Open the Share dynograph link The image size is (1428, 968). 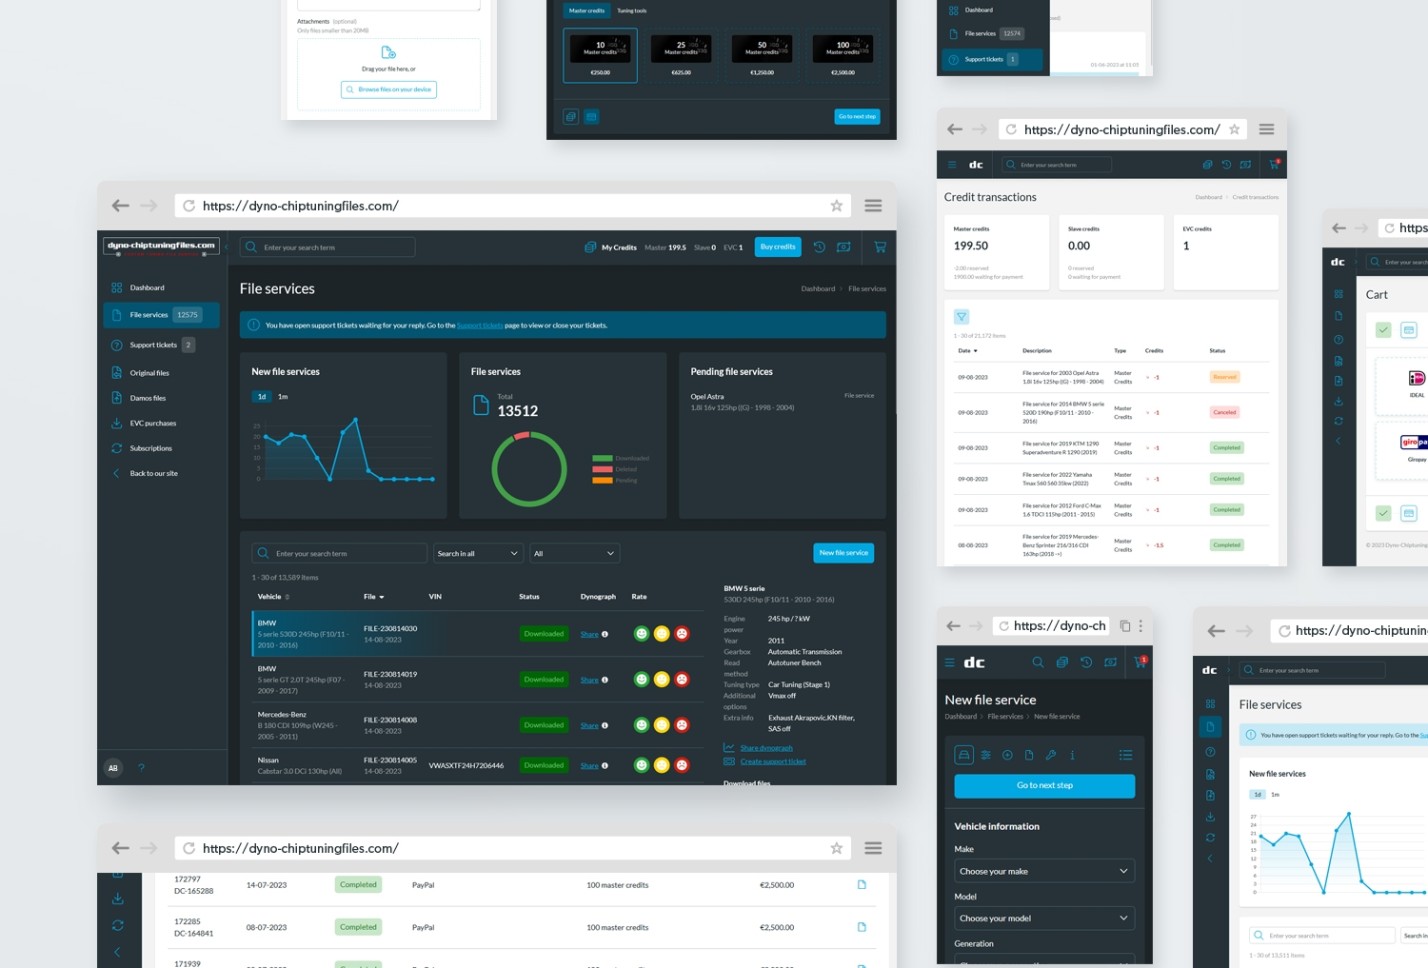(x=766, y=748)
